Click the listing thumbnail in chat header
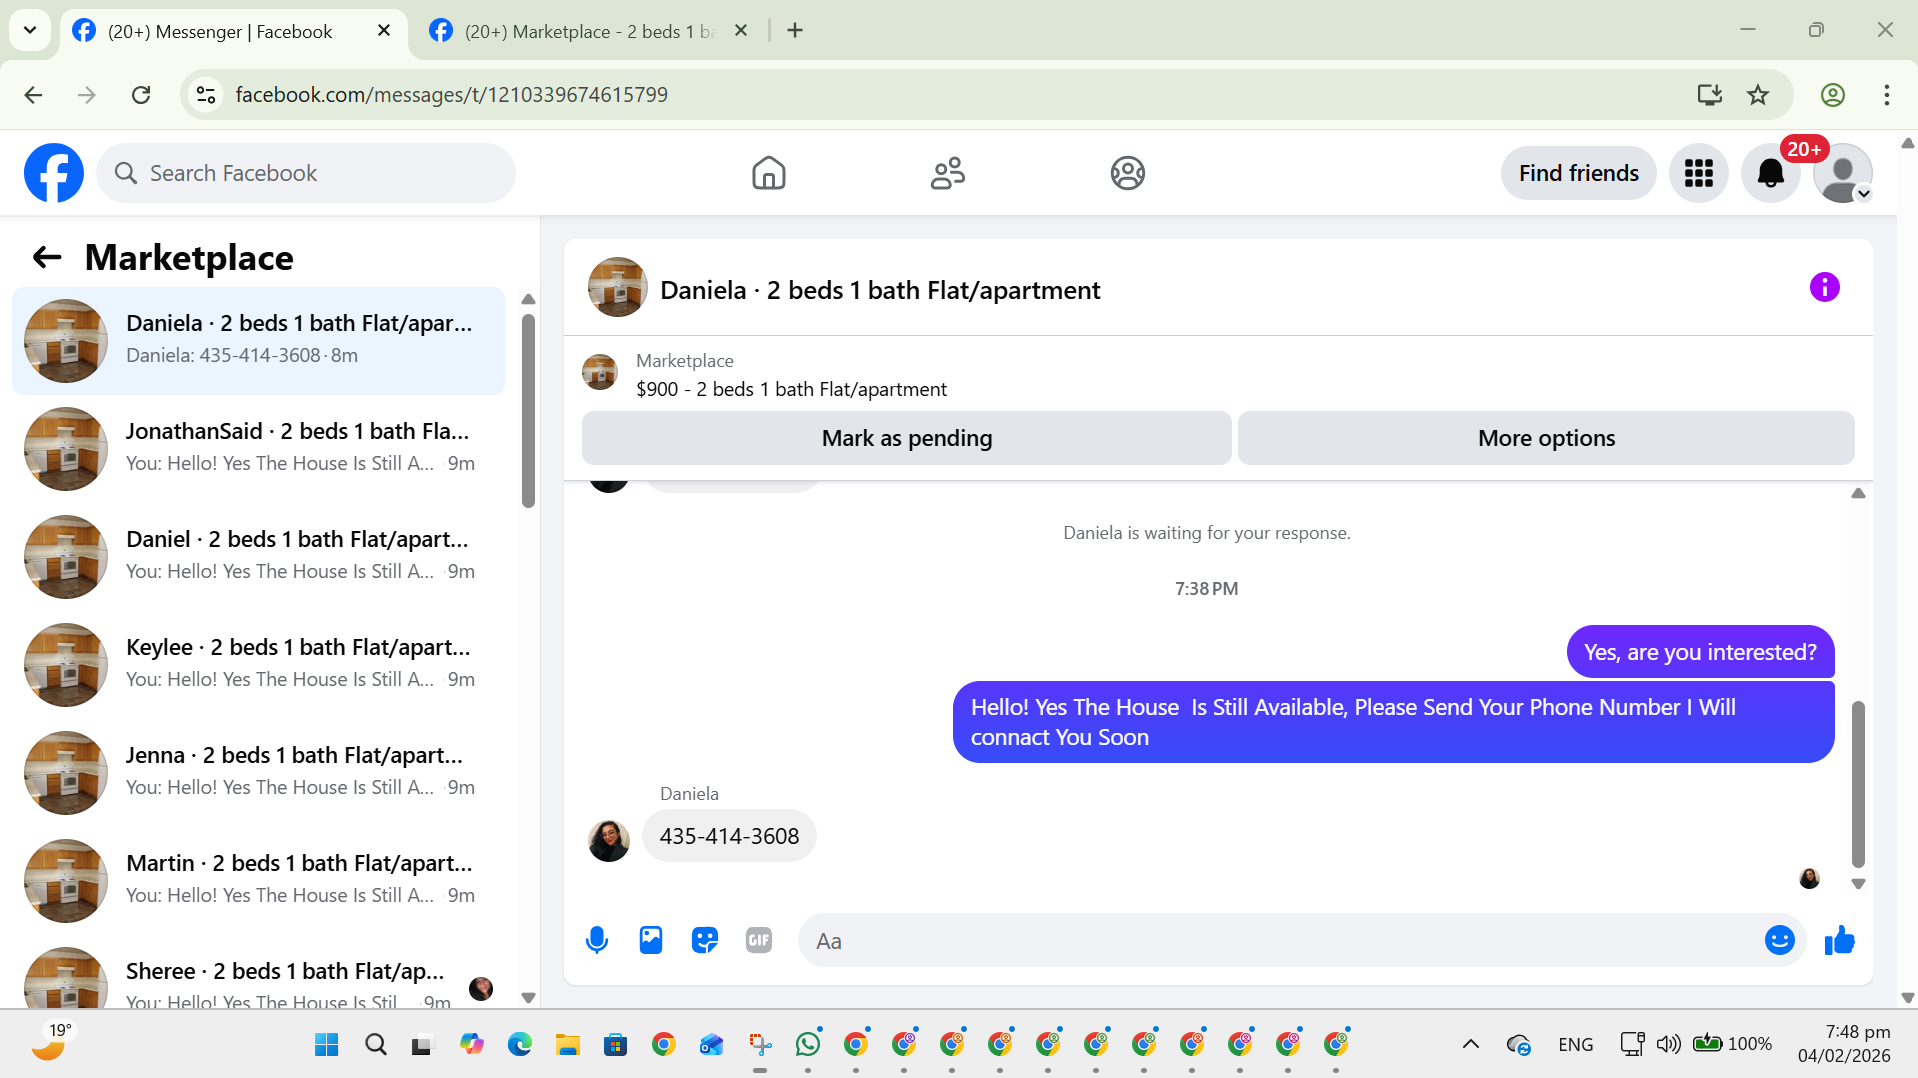The width and height of the screenshot is (1918, 1078). (617, 288)
